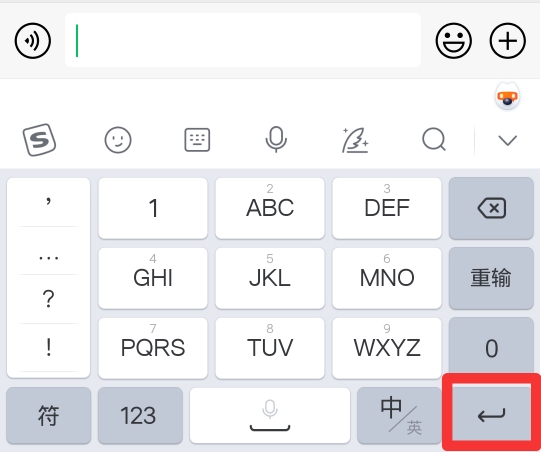541x452 pixels.
Task: Tap the ABC key
Action: point(270,208)
